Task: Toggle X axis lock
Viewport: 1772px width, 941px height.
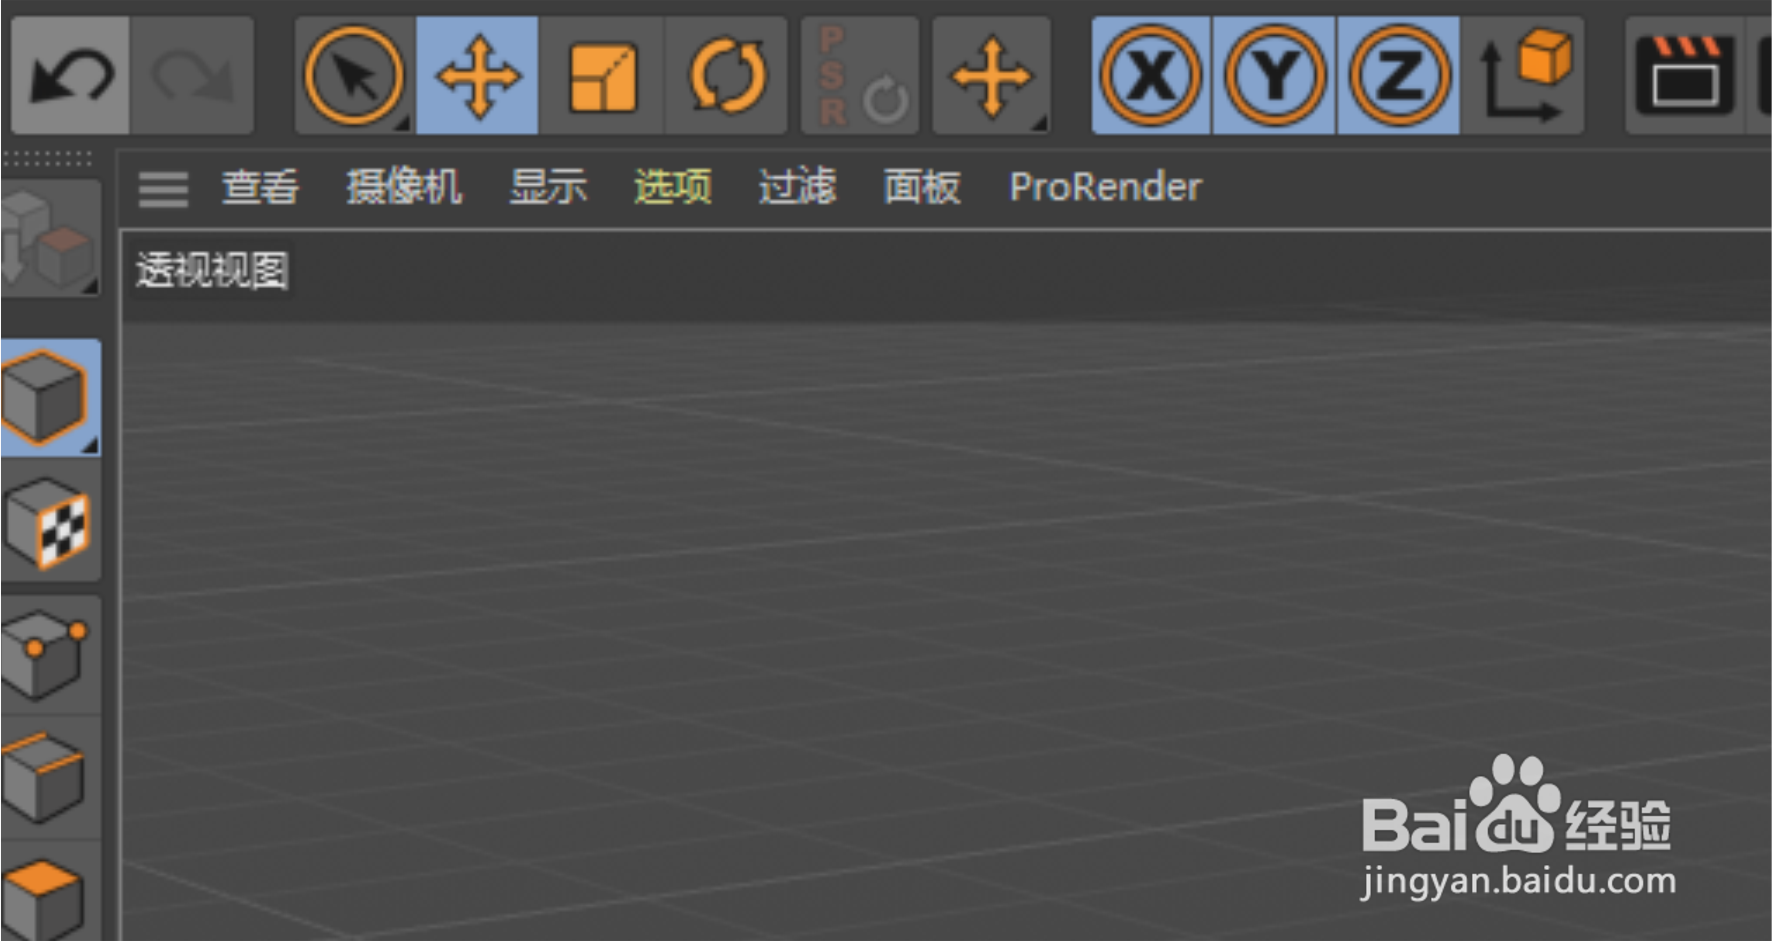Action: (1151, 75)
